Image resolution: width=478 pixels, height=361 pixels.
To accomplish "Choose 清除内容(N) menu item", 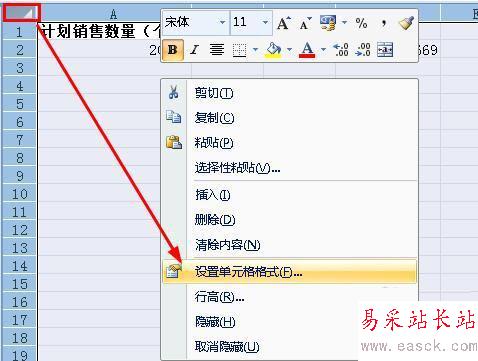I will pyautogui.click(x=289, y=245).
